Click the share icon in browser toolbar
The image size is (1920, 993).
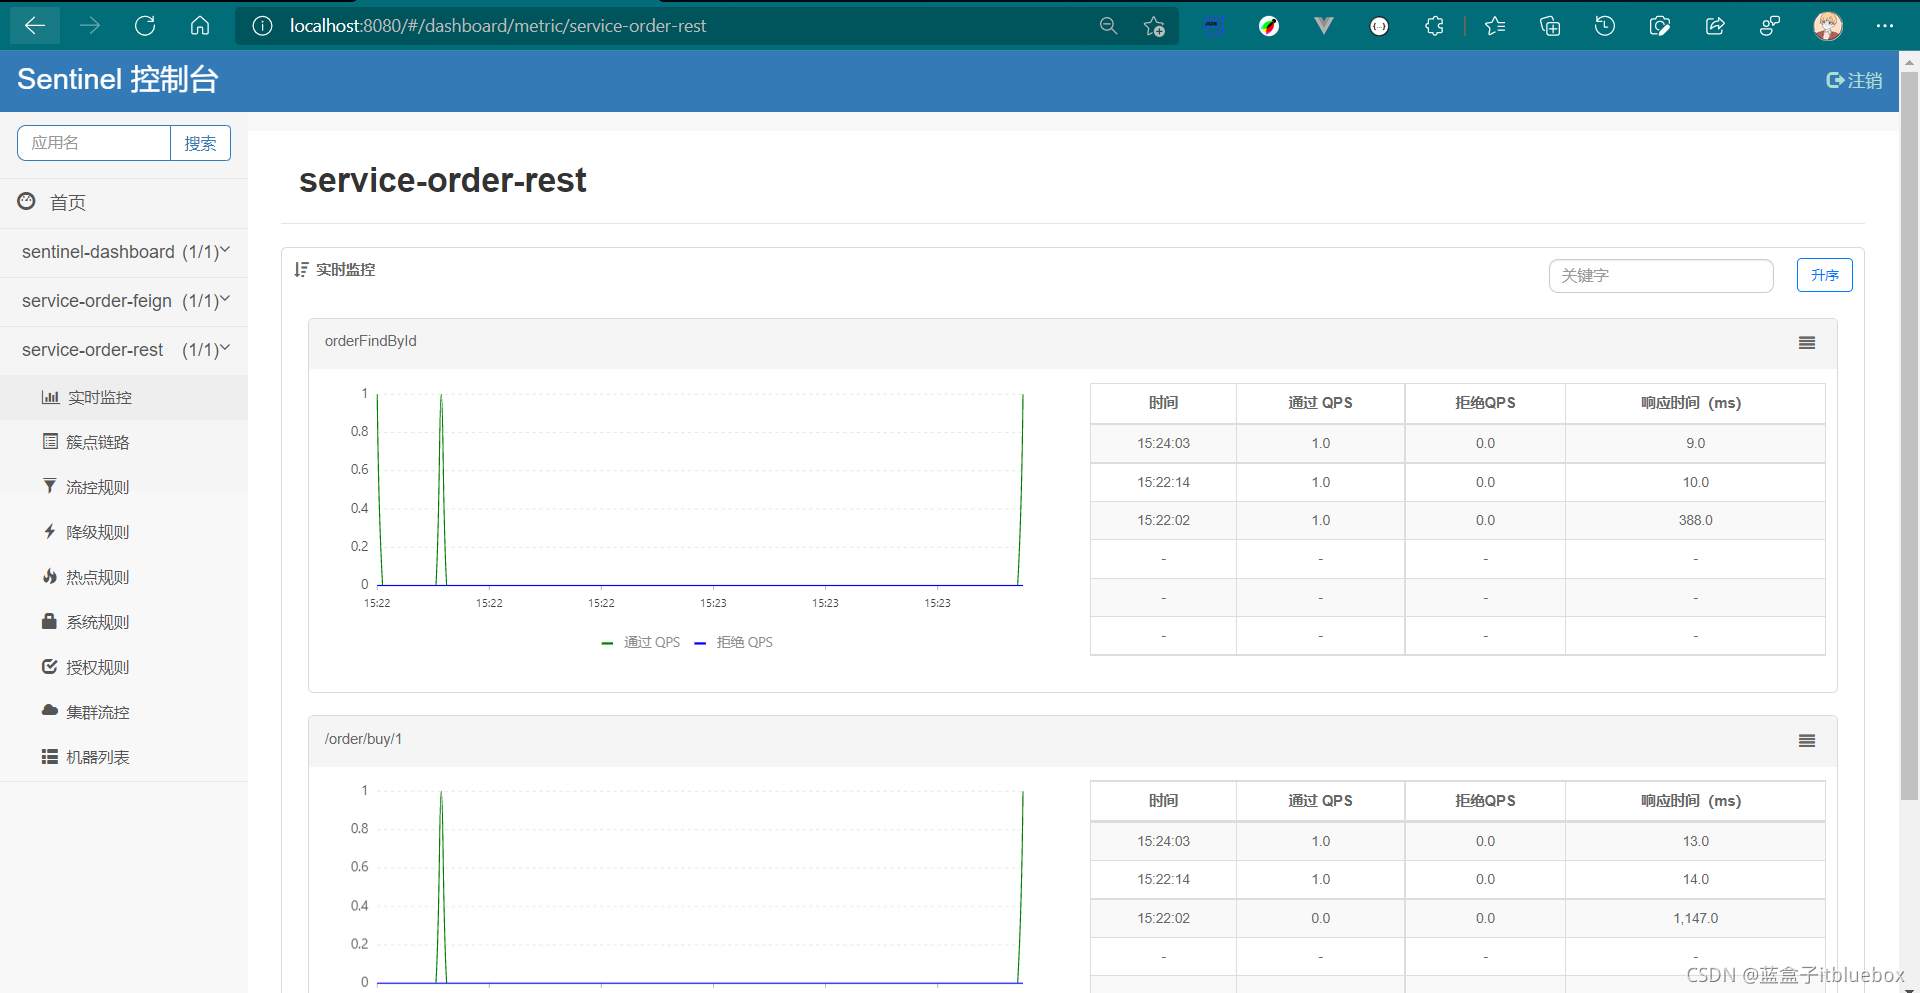click(x=1715, y=26)
